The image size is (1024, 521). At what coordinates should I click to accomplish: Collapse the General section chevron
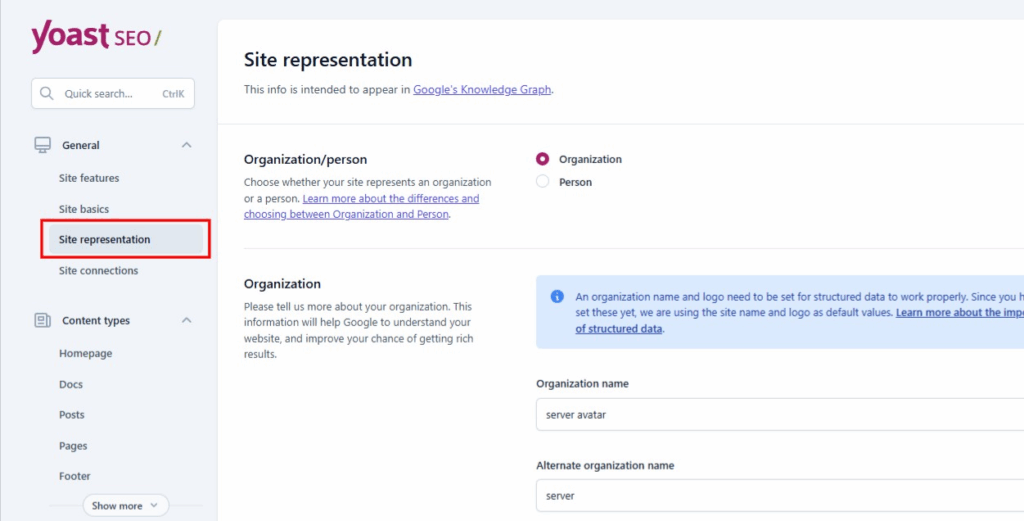pyautogui.click(x=186, y=145)
